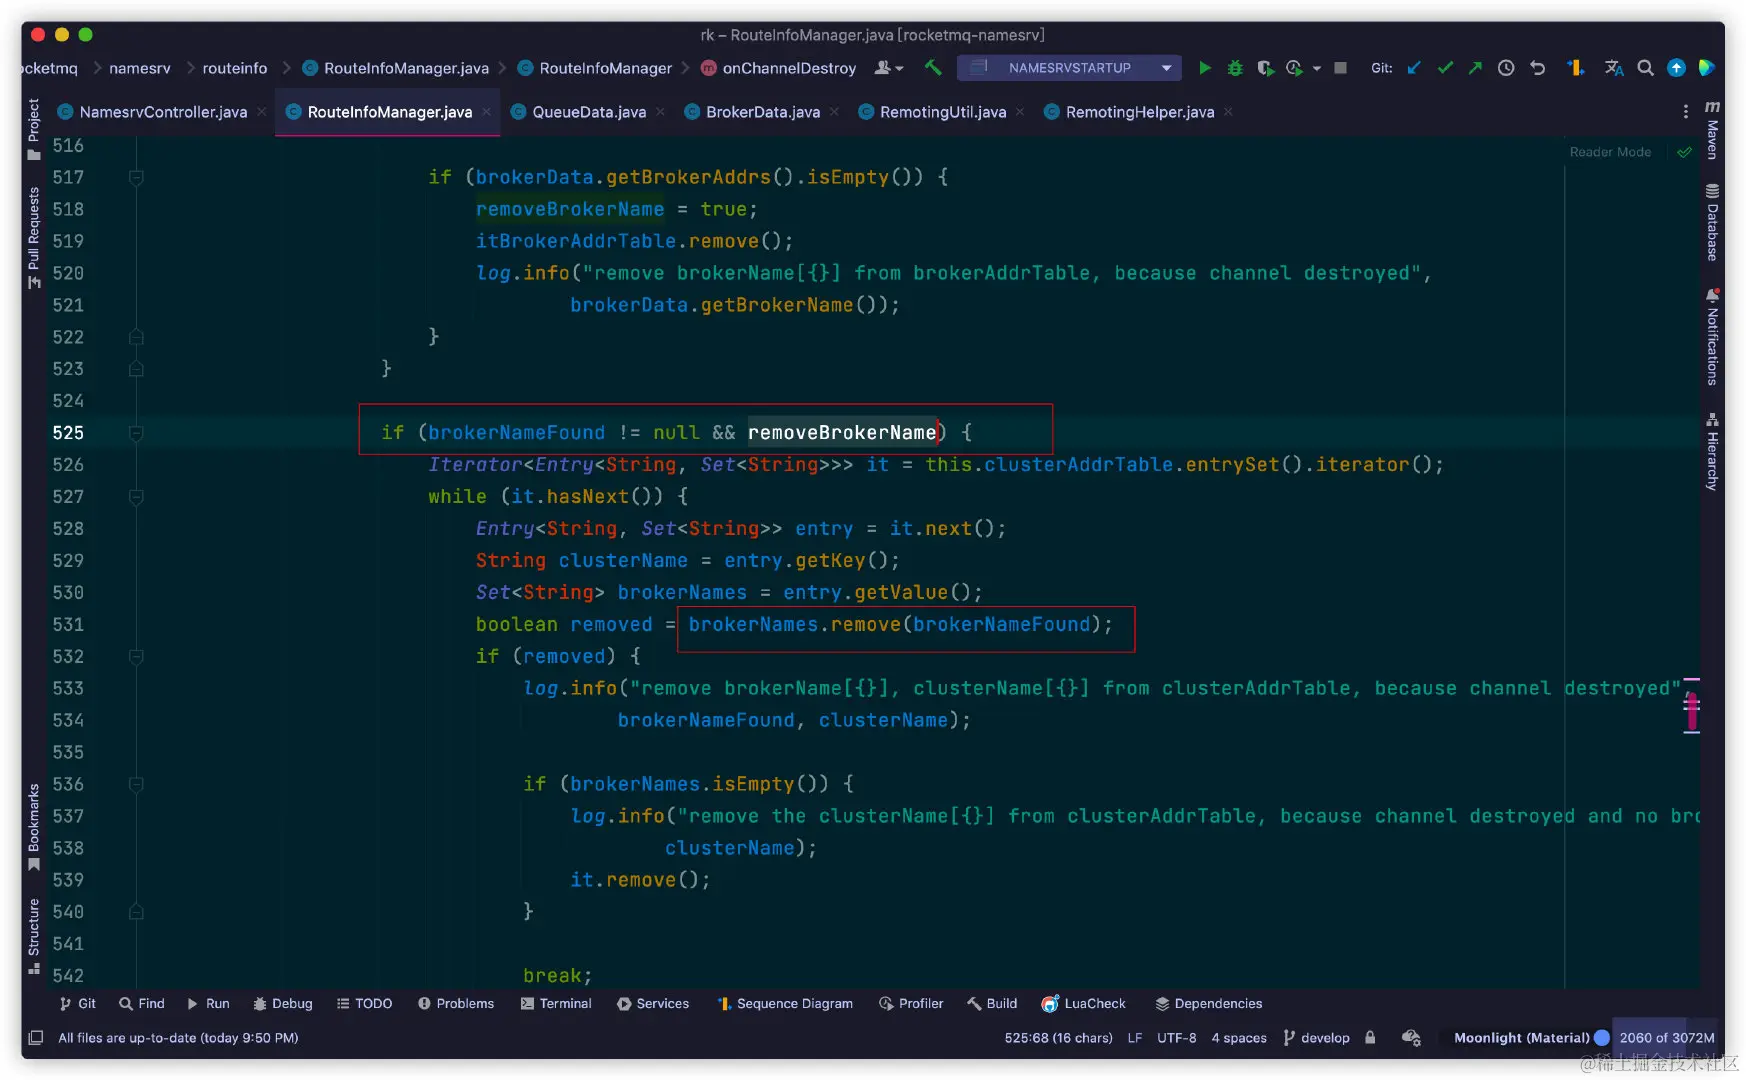
Task: Toggle the Project tool window
Action: 34,129
